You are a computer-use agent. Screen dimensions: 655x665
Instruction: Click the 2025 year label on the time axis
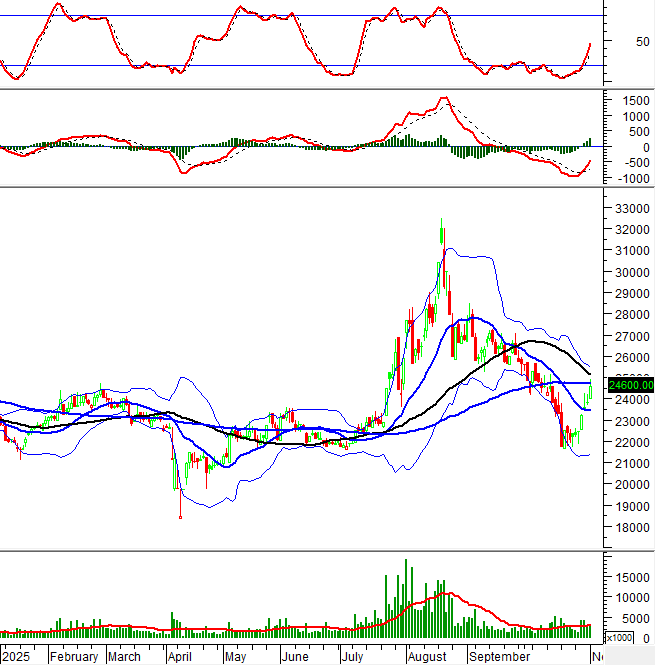click(15, 657)
